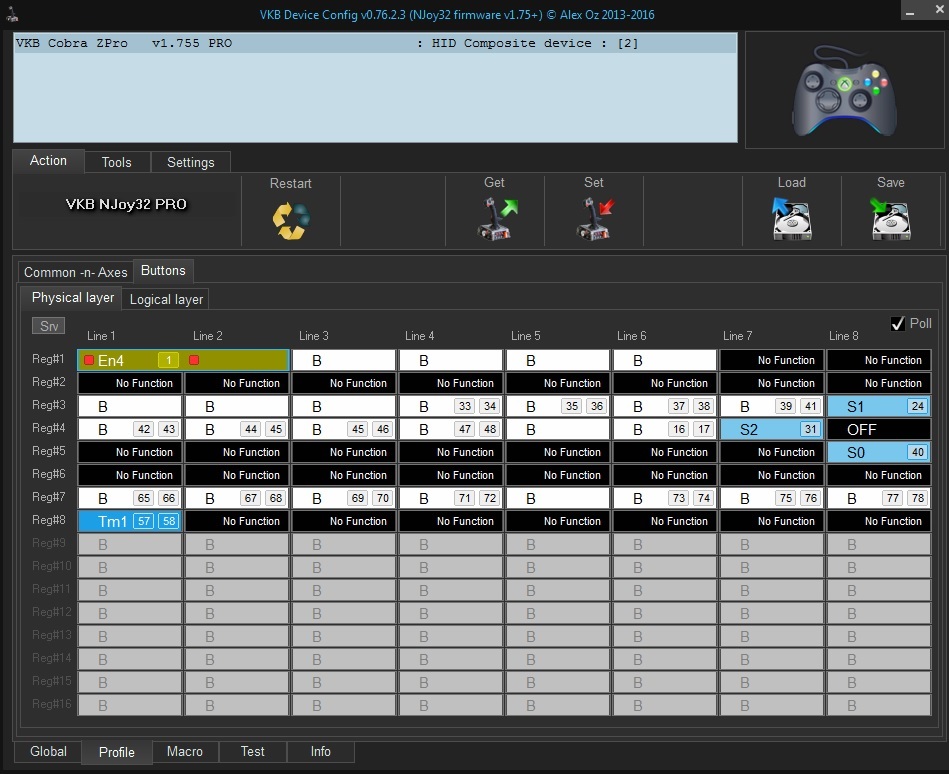Image resolution: width=949 pixels, height=774 pixels.
Task: Open the Action tab
Action: (x=48, y=161)
